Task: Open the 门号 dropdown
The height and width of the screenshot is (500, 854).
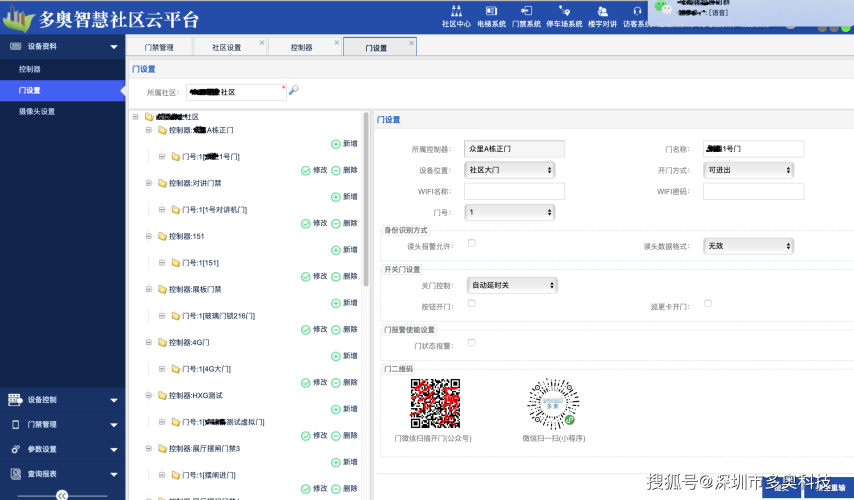Action: pos(510,212)
